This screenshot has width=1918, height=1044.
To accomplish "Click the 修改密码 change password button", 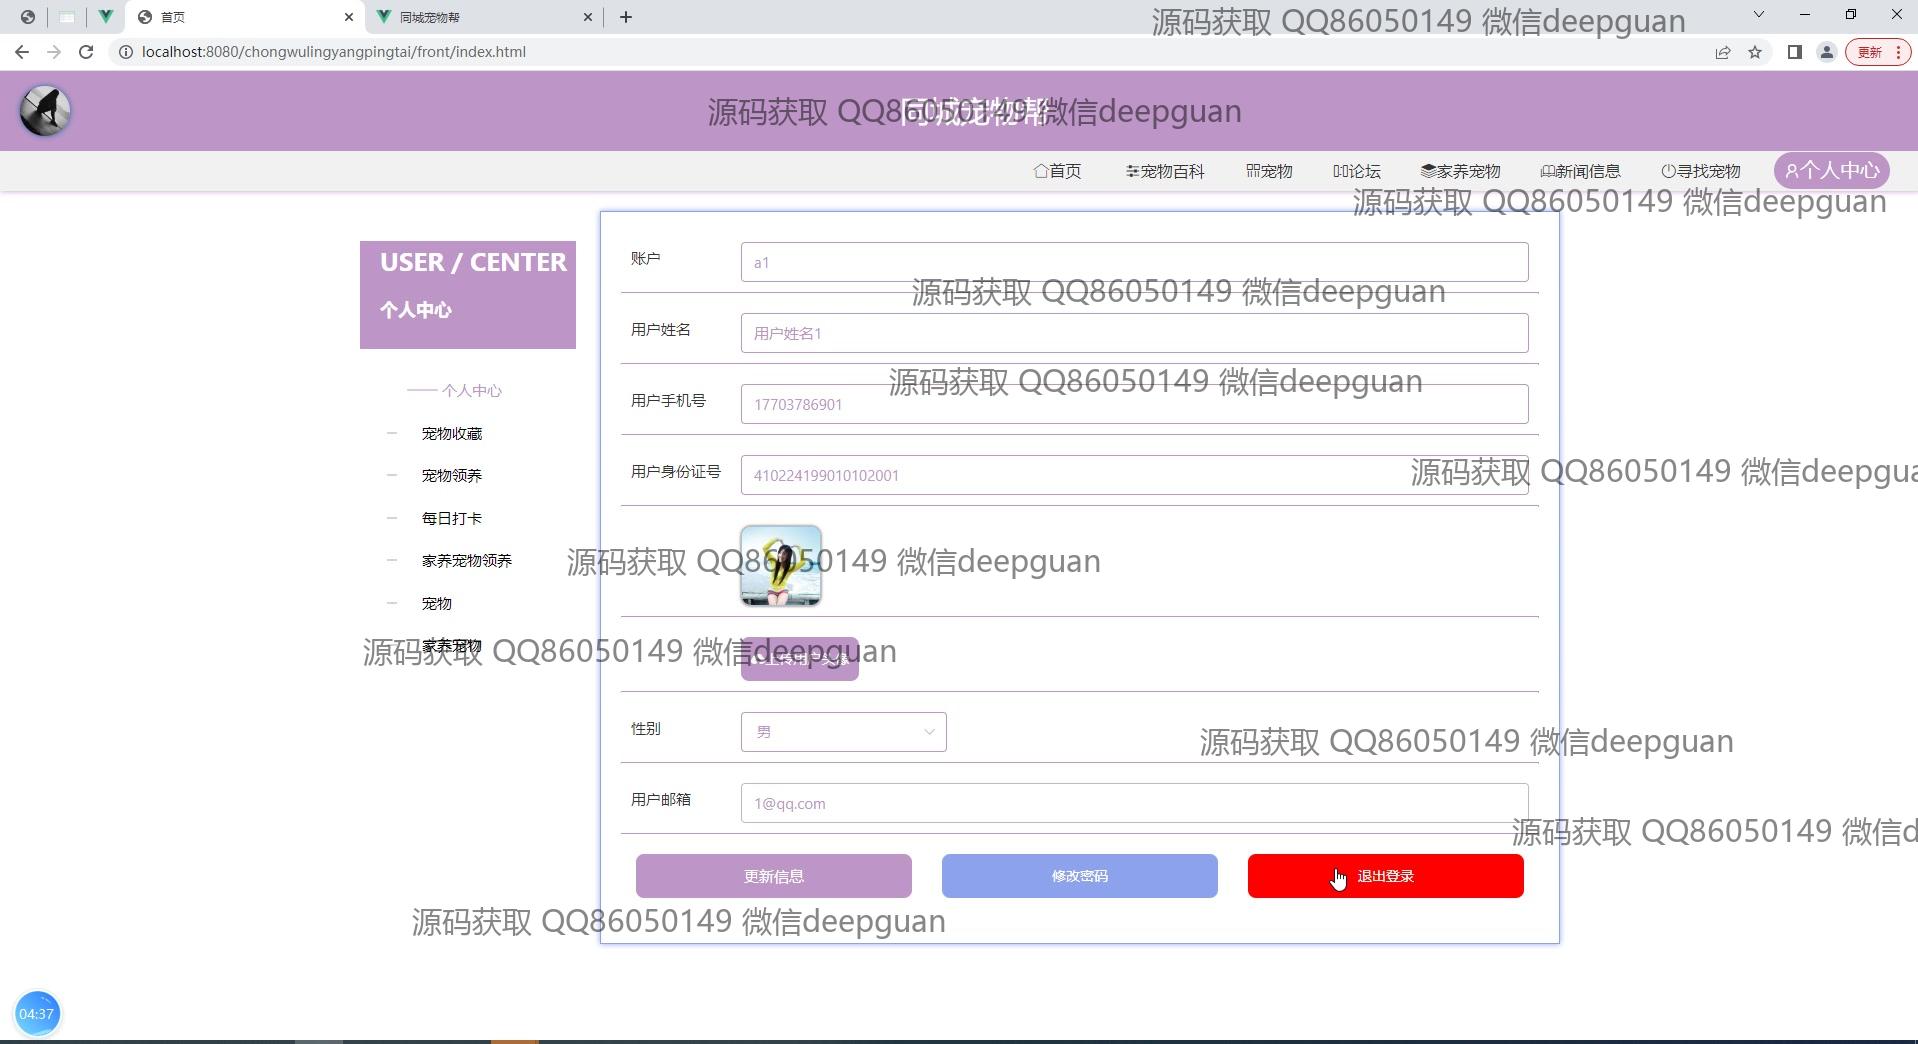I will 1079,876.
